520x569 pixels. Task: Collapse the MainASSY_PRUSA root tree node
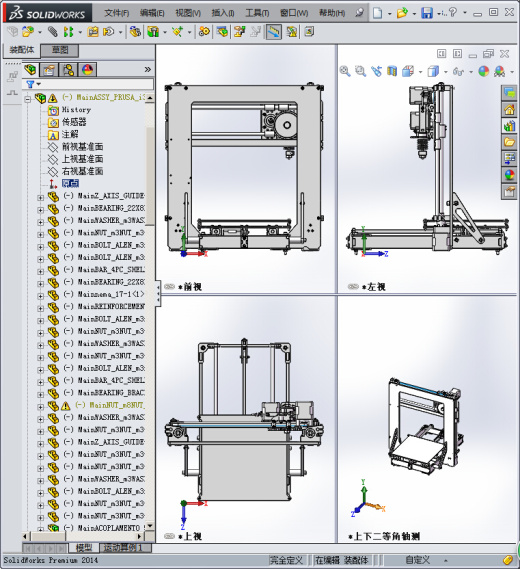[28, 99]
